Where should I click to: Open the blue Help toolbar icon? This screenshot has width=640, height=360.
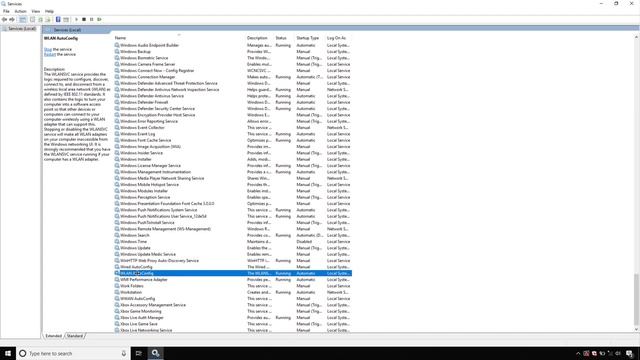pyautogui.click(x=58, y=20)
